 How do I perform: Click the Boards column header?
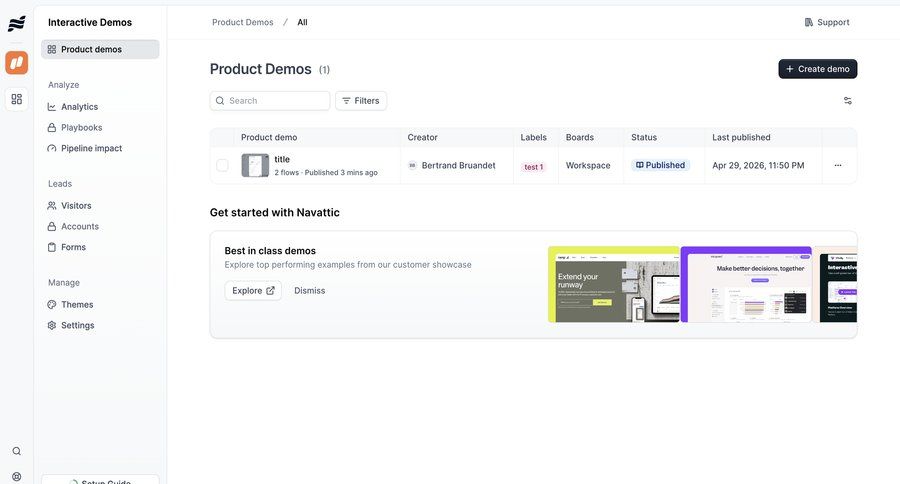pos(580,137)
